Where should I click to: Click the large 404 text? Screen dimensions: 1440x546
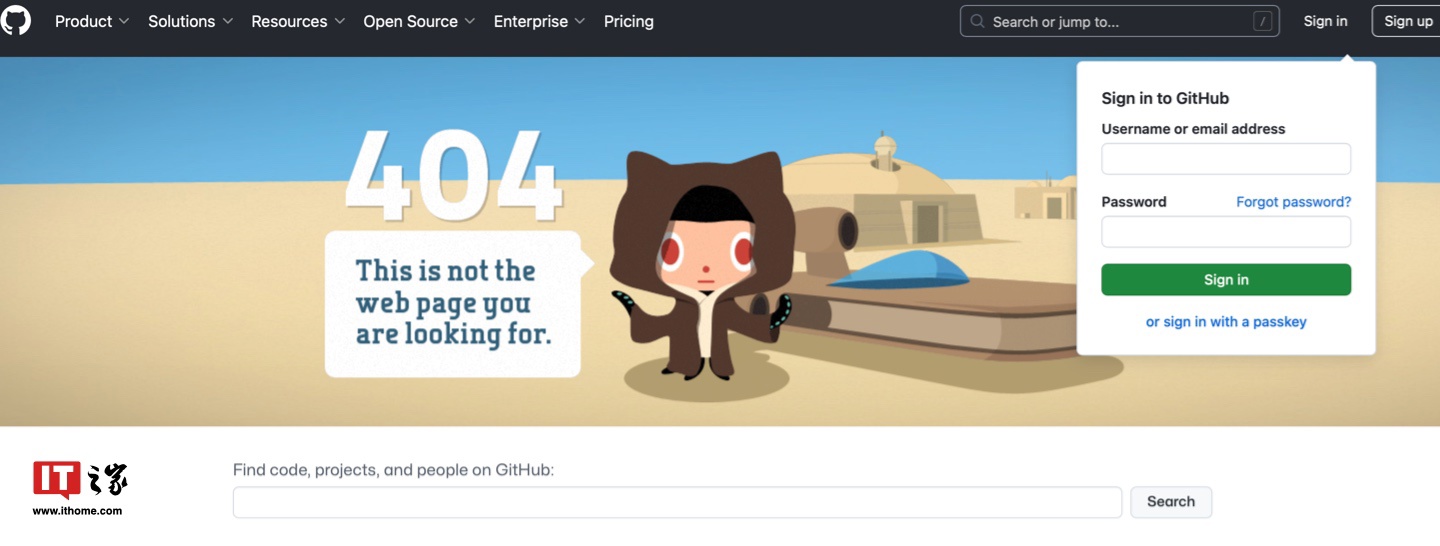tap(453, 175)
